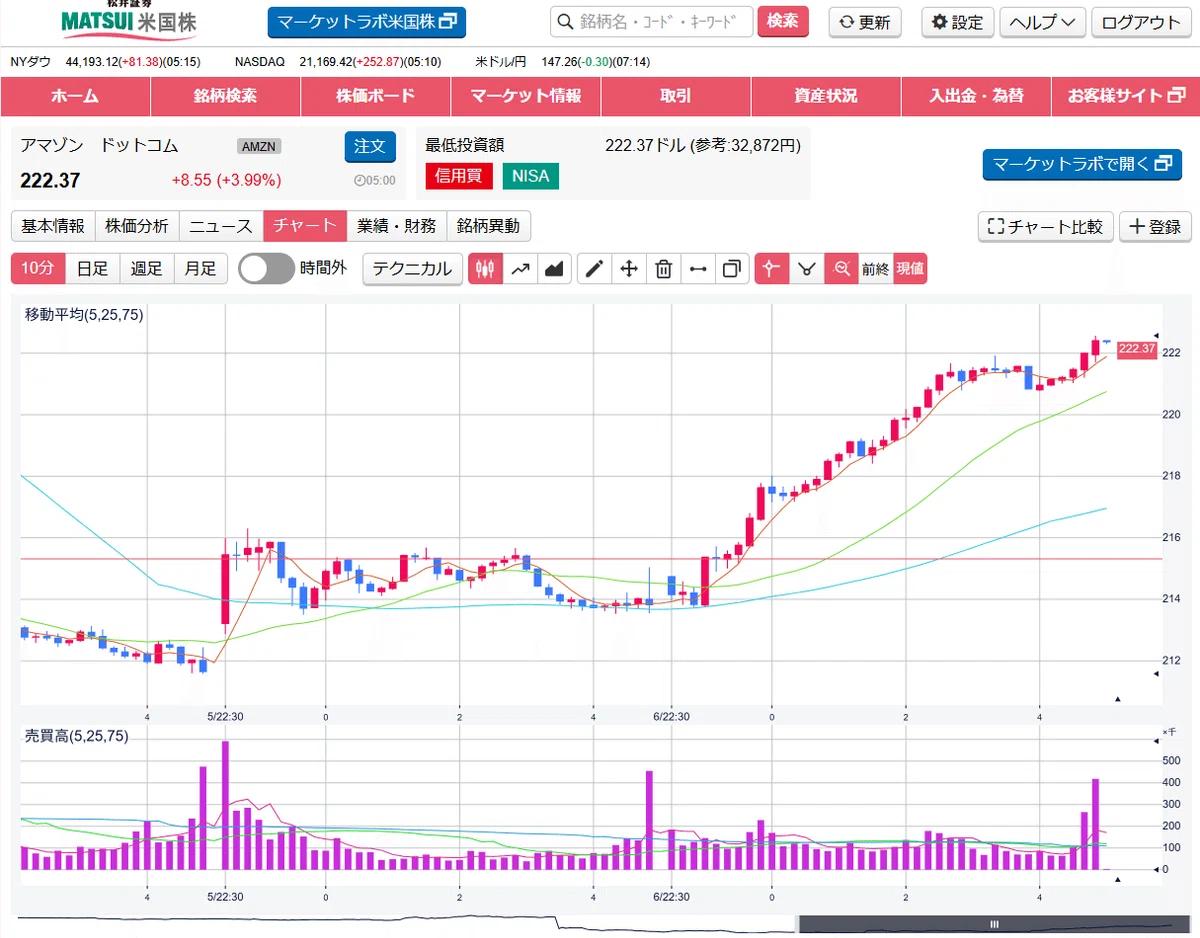Viewport: 1200px width, 938px height.
Task: Open マーケット情報 in main navigation
Action: pos(525,96)
